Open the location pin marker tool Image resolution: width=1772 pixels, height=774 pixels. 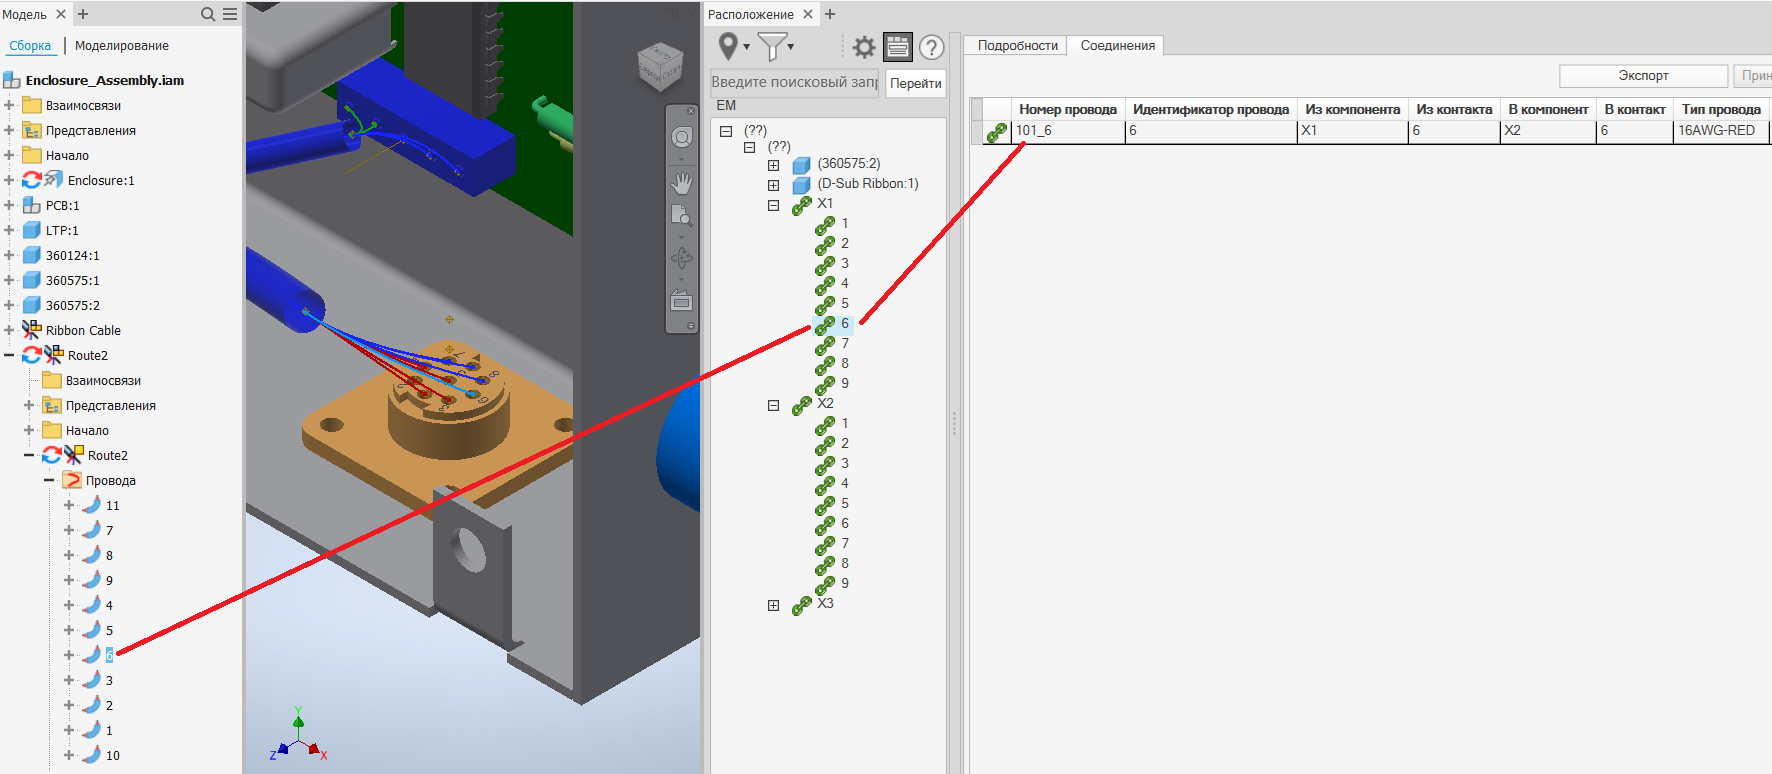pyautogui.click(x=729, y=46)
